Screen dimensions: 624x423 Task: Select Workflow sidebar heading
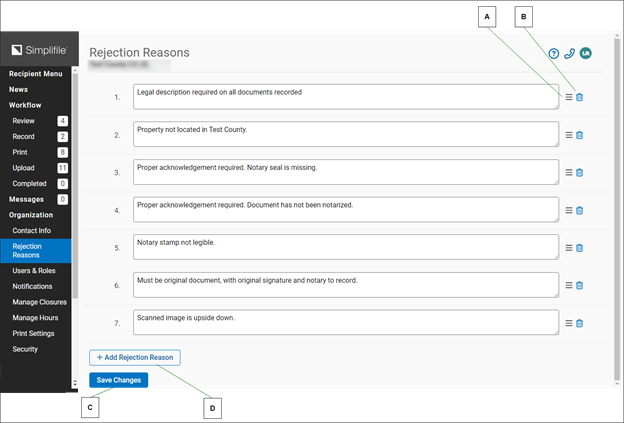coord(25,105)
